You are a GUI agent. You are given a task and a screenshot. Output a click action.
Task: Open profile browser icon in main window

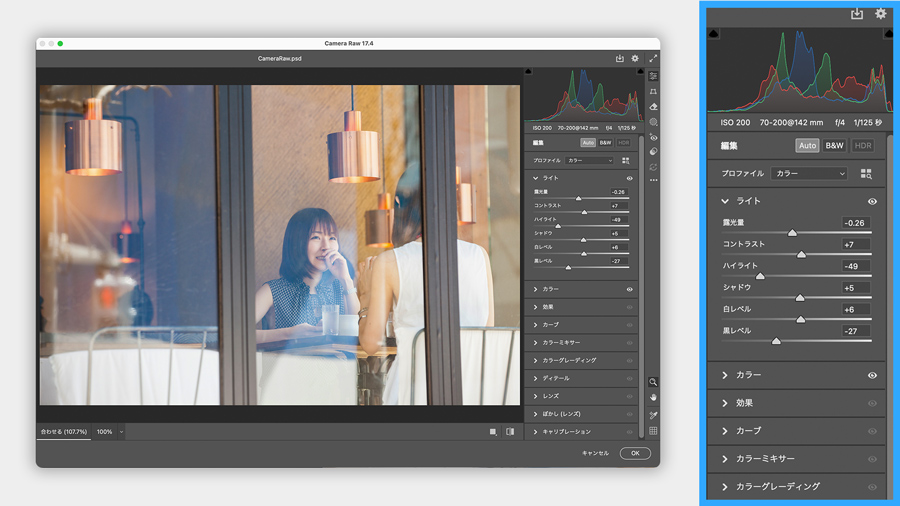click(626, 161)
